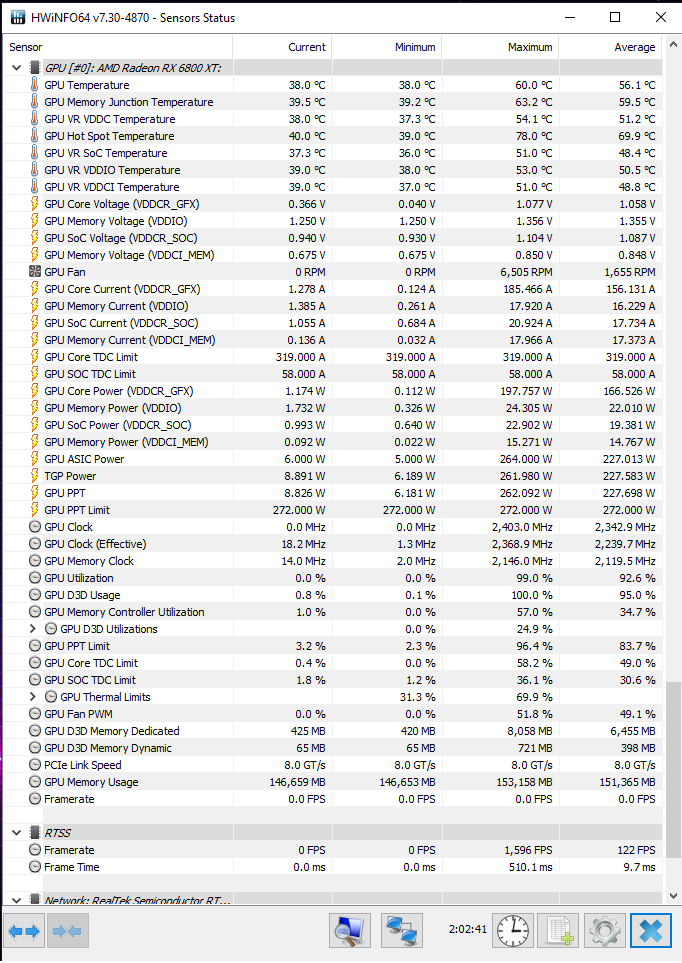Screen dimensions: 682x963
Task: Open the monitor magnifier search icon
Action: (350, 931)
